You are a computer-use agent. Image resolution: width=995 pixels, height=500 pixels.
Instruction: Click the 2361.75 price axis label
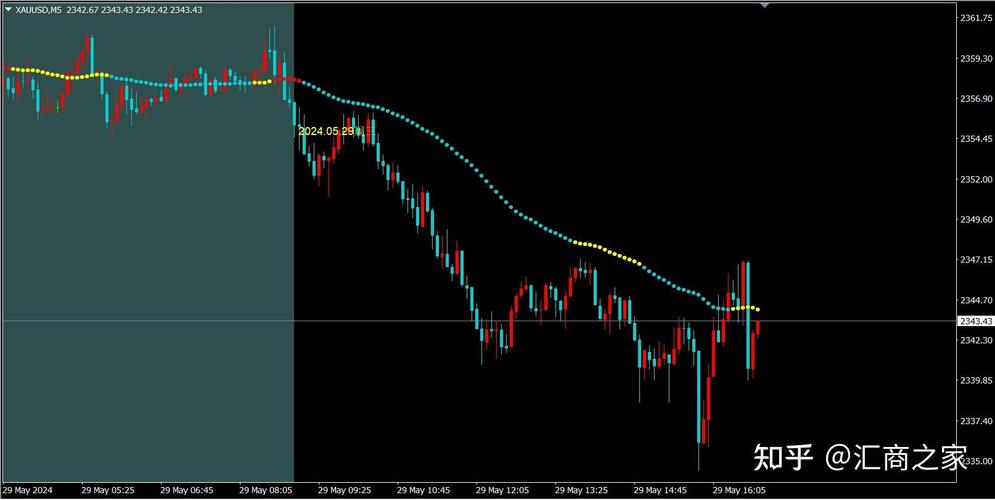[974, 18]
